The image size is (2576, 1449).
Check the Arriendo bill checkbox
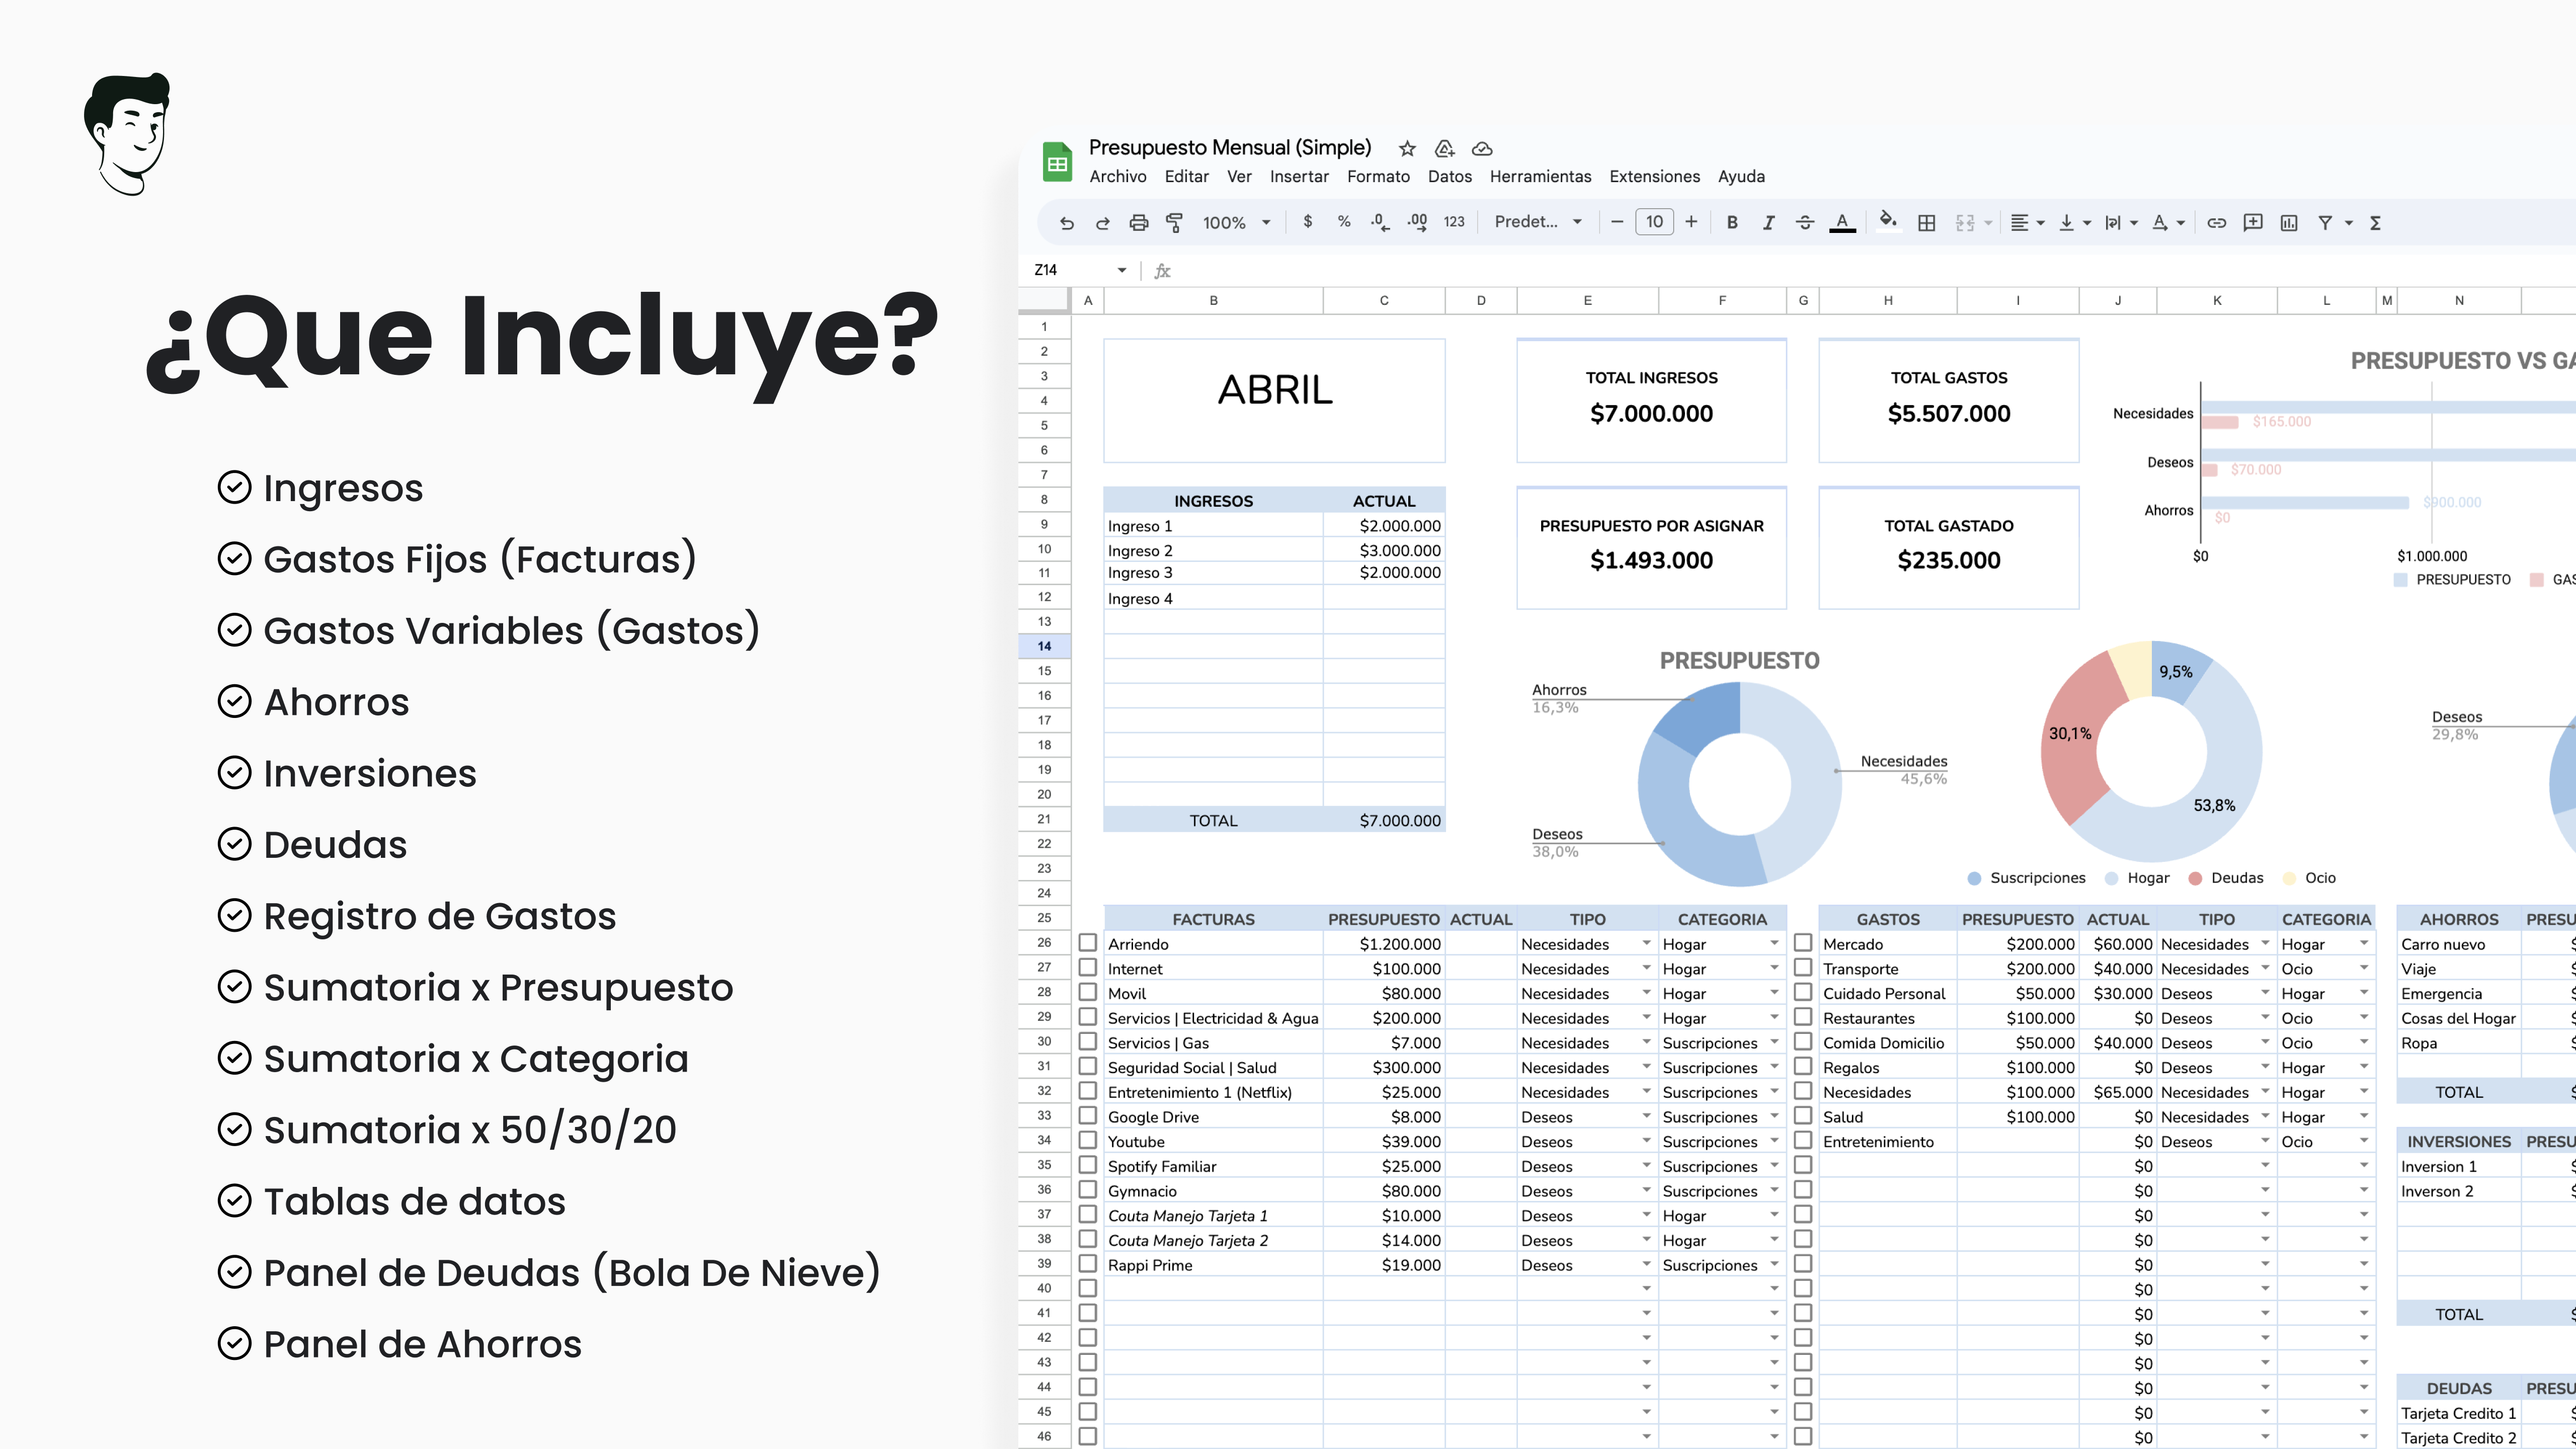(x=1088, y=943)
